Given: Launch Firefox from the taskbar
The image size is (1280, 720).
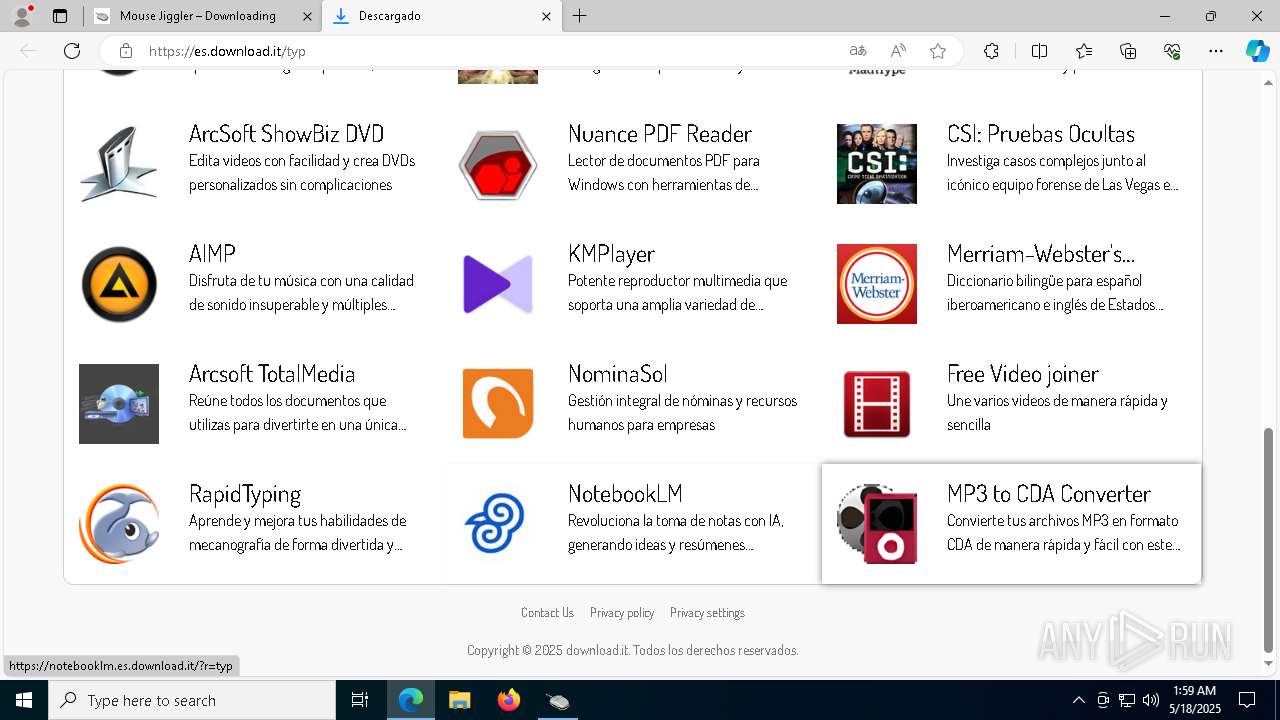Looking at the screenshot, I should 509,700.
